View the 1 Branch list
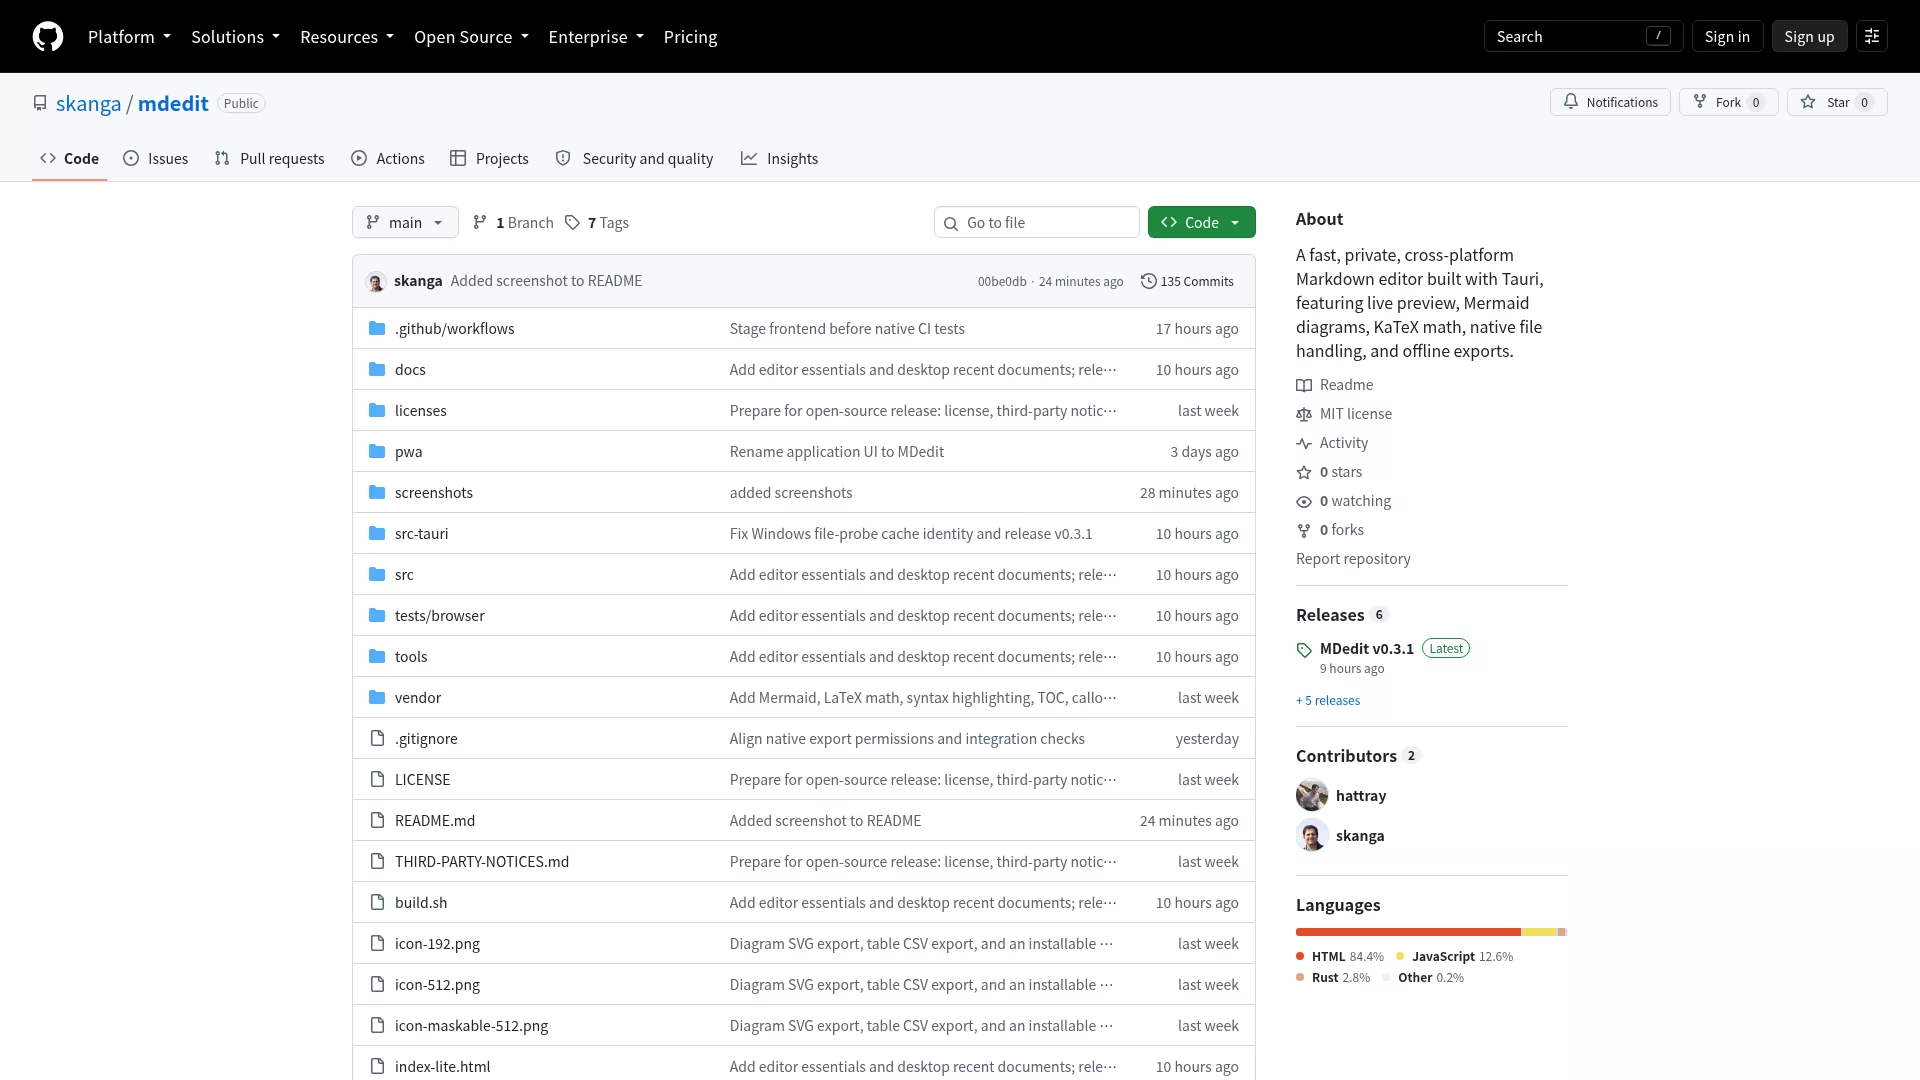This screenshot has height=1080, width=1920. point(513,223)
